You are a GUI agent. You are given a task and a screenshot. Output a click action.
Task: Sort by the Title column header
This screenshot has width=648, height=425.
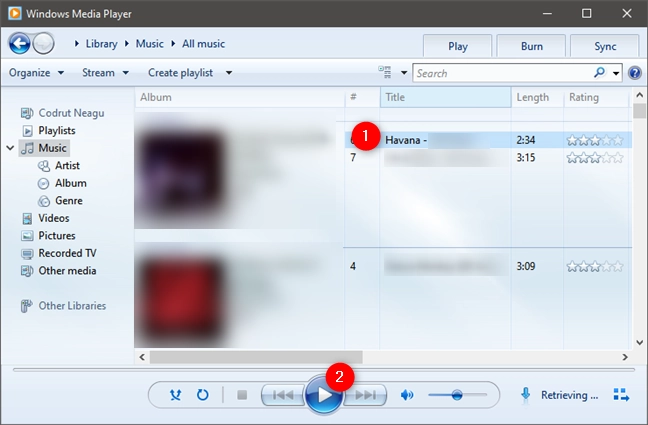446,98
